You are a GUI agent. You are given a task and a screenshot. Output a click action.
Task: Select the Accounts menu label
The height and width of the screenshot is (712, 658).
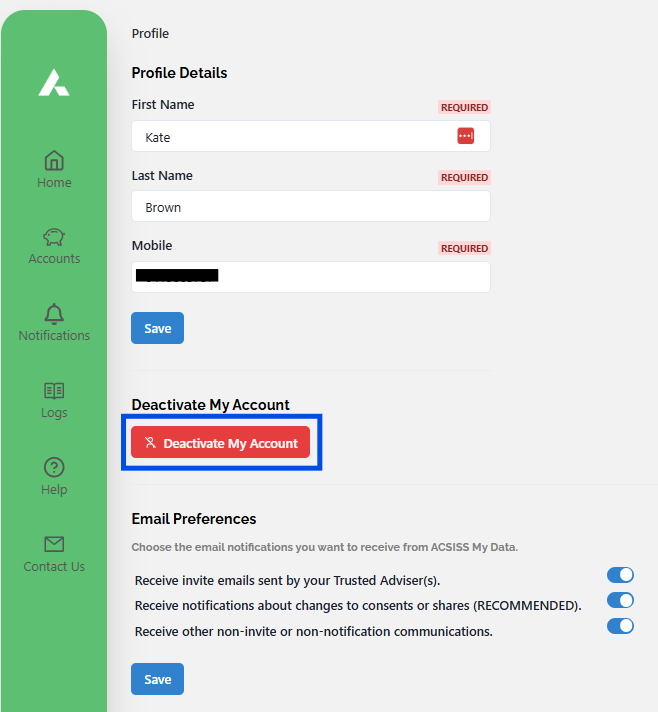(54, 259)
